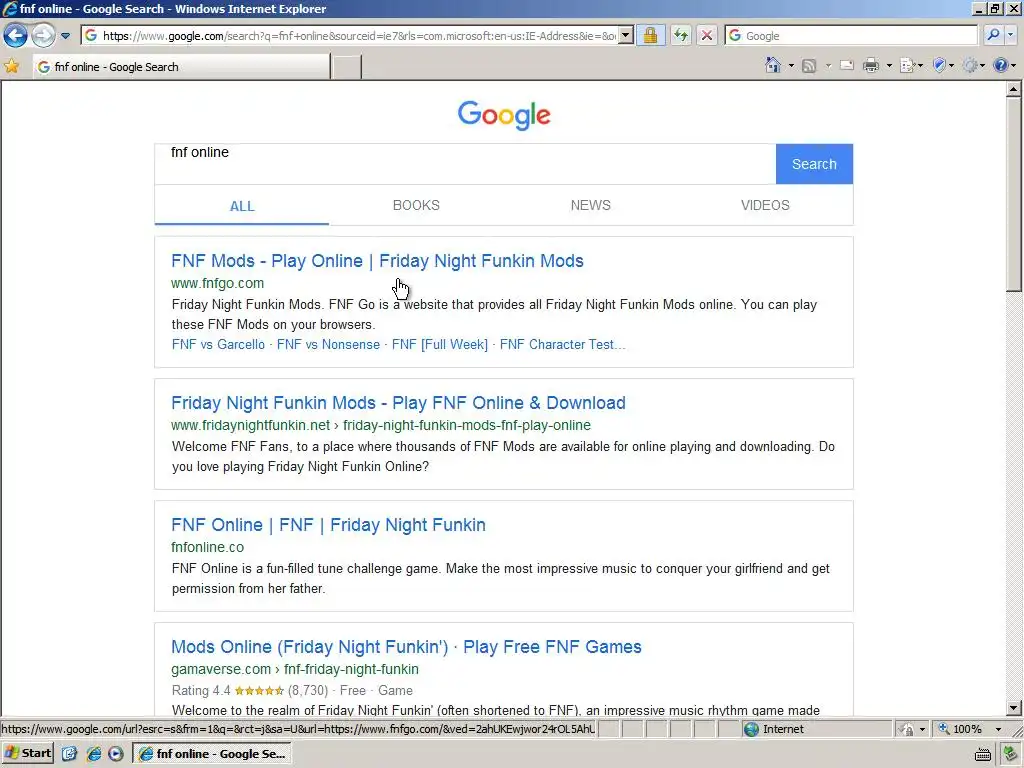Click the 'fnf online' search query field
1024x768 pixels.
(x=465, y=163)
